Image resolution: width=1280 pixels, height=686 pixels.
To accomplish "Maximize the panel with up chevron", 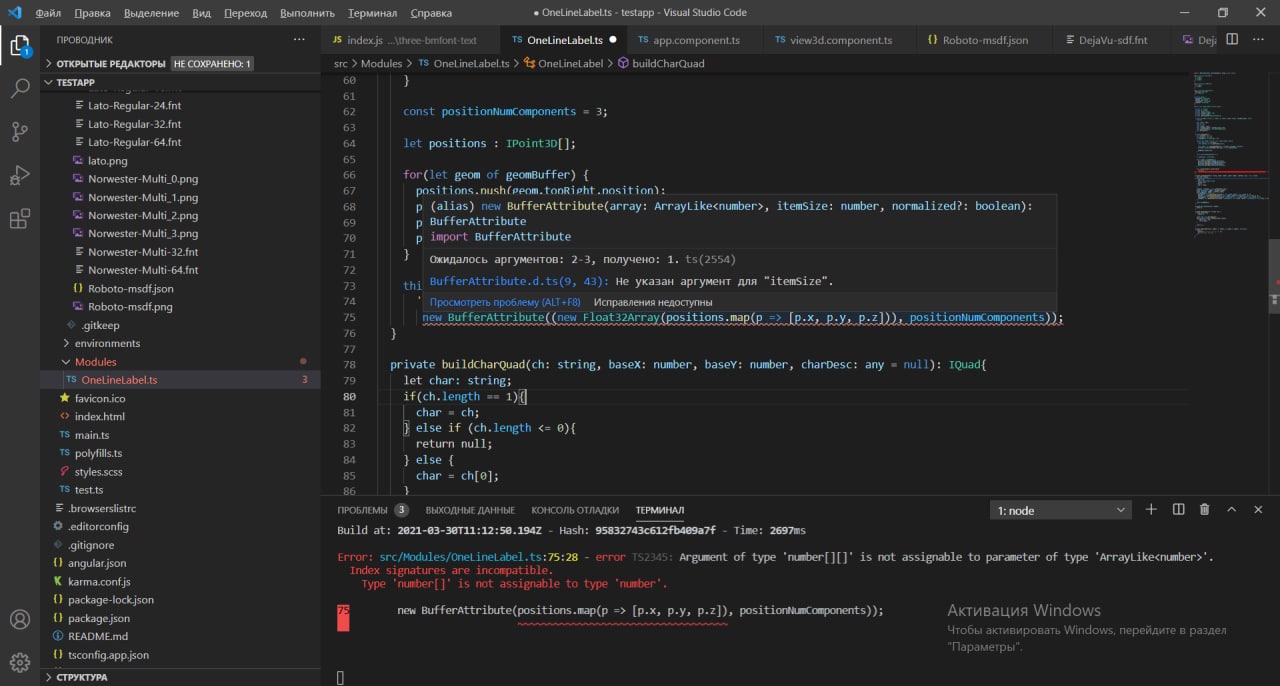I will [1232, 510].
